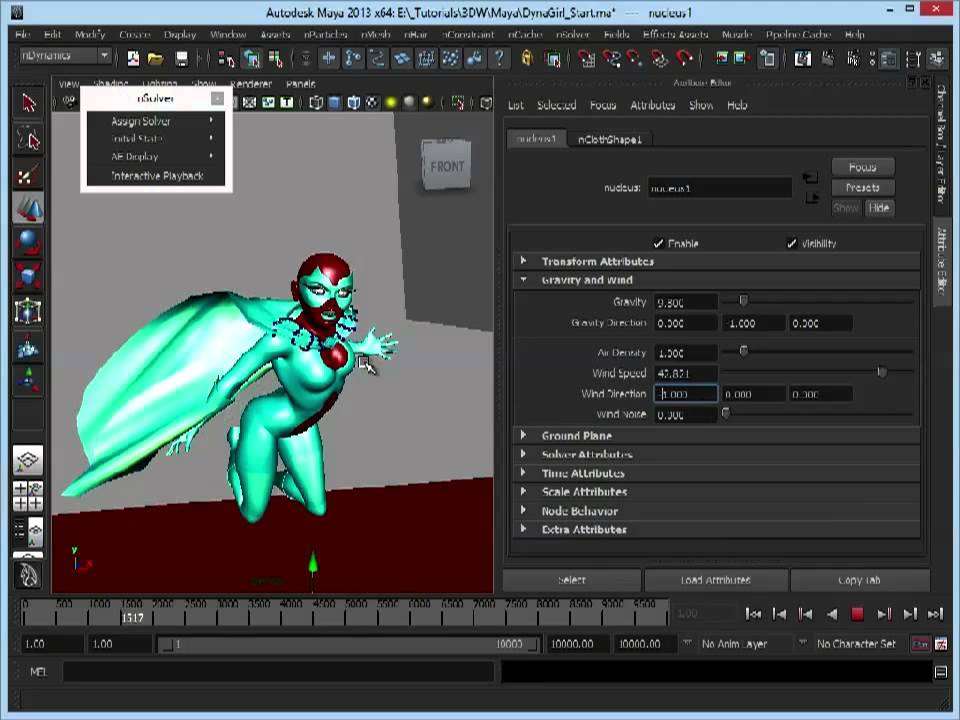This screenshot has height=720, width=960.
Task: Pick the Scale tool cube icon
Action: 28,277
